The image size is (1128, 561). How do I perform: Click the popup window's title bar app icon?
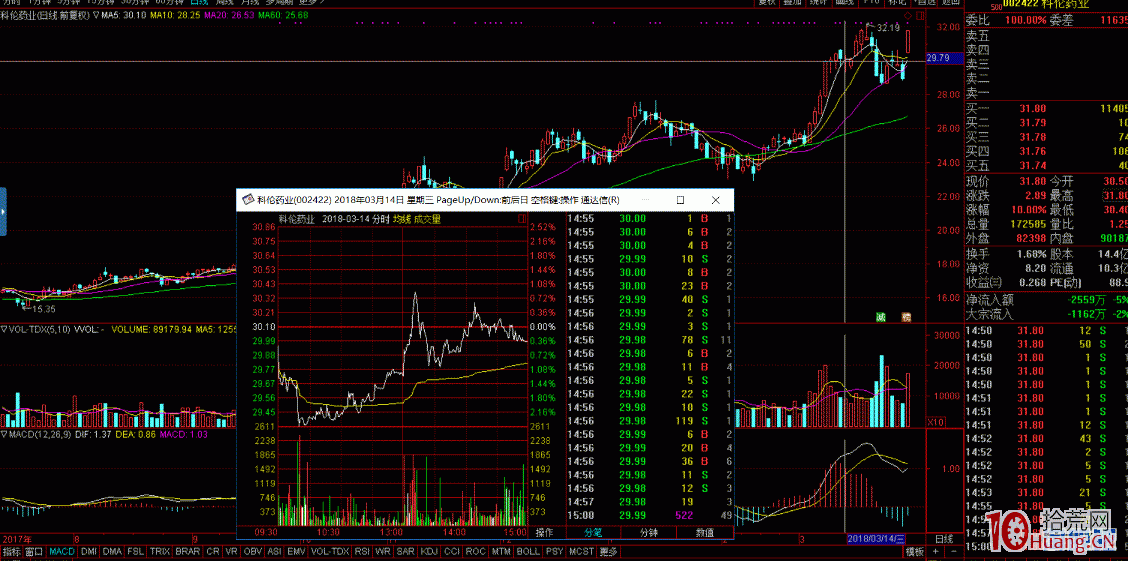pos(247,200)
